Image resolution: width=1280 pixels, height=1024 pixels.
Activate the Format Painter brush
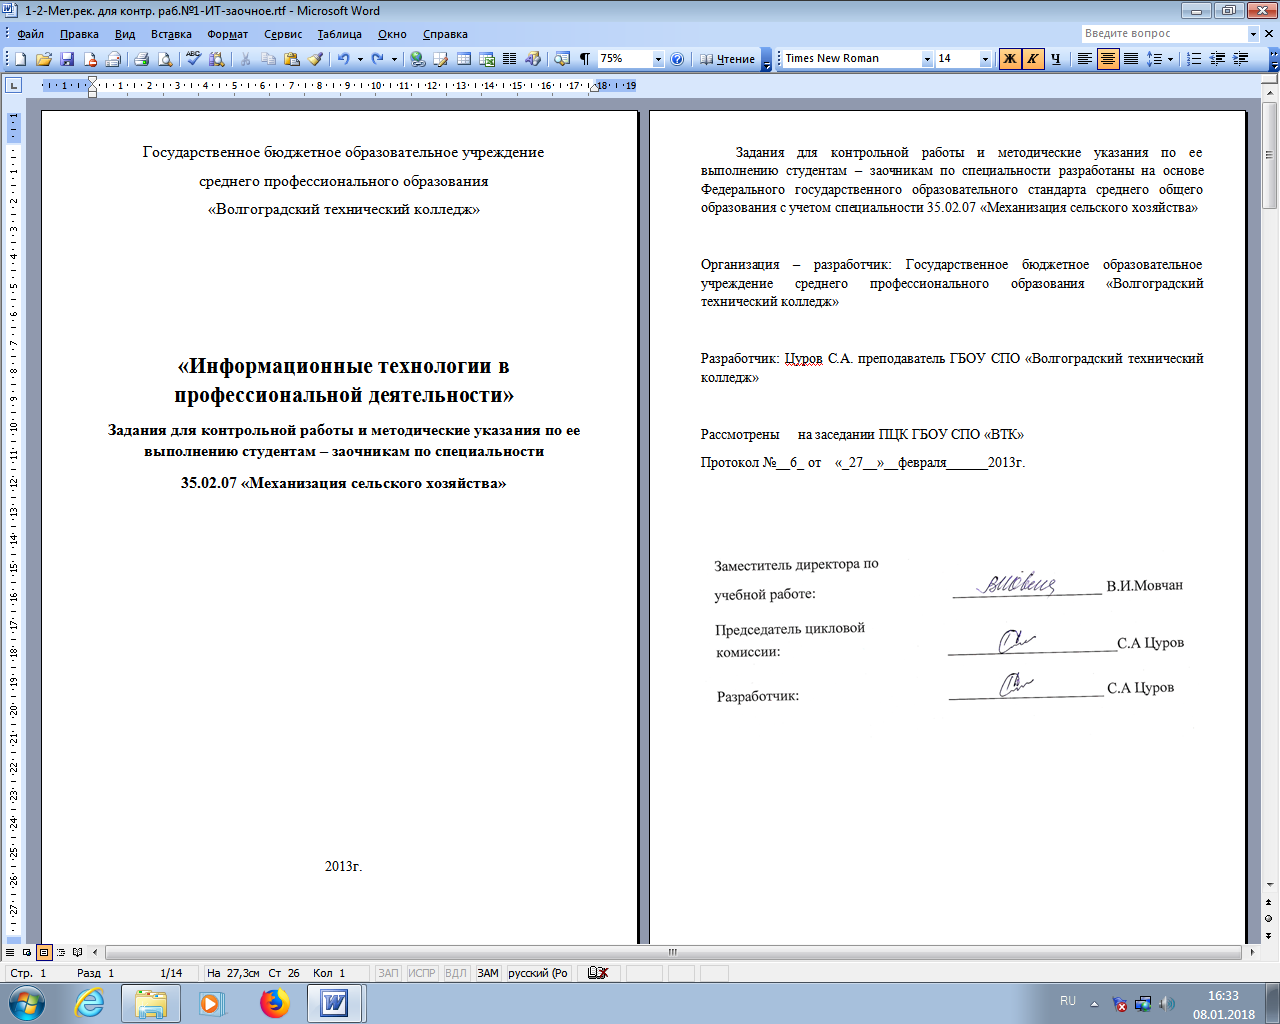click(315, 59)
